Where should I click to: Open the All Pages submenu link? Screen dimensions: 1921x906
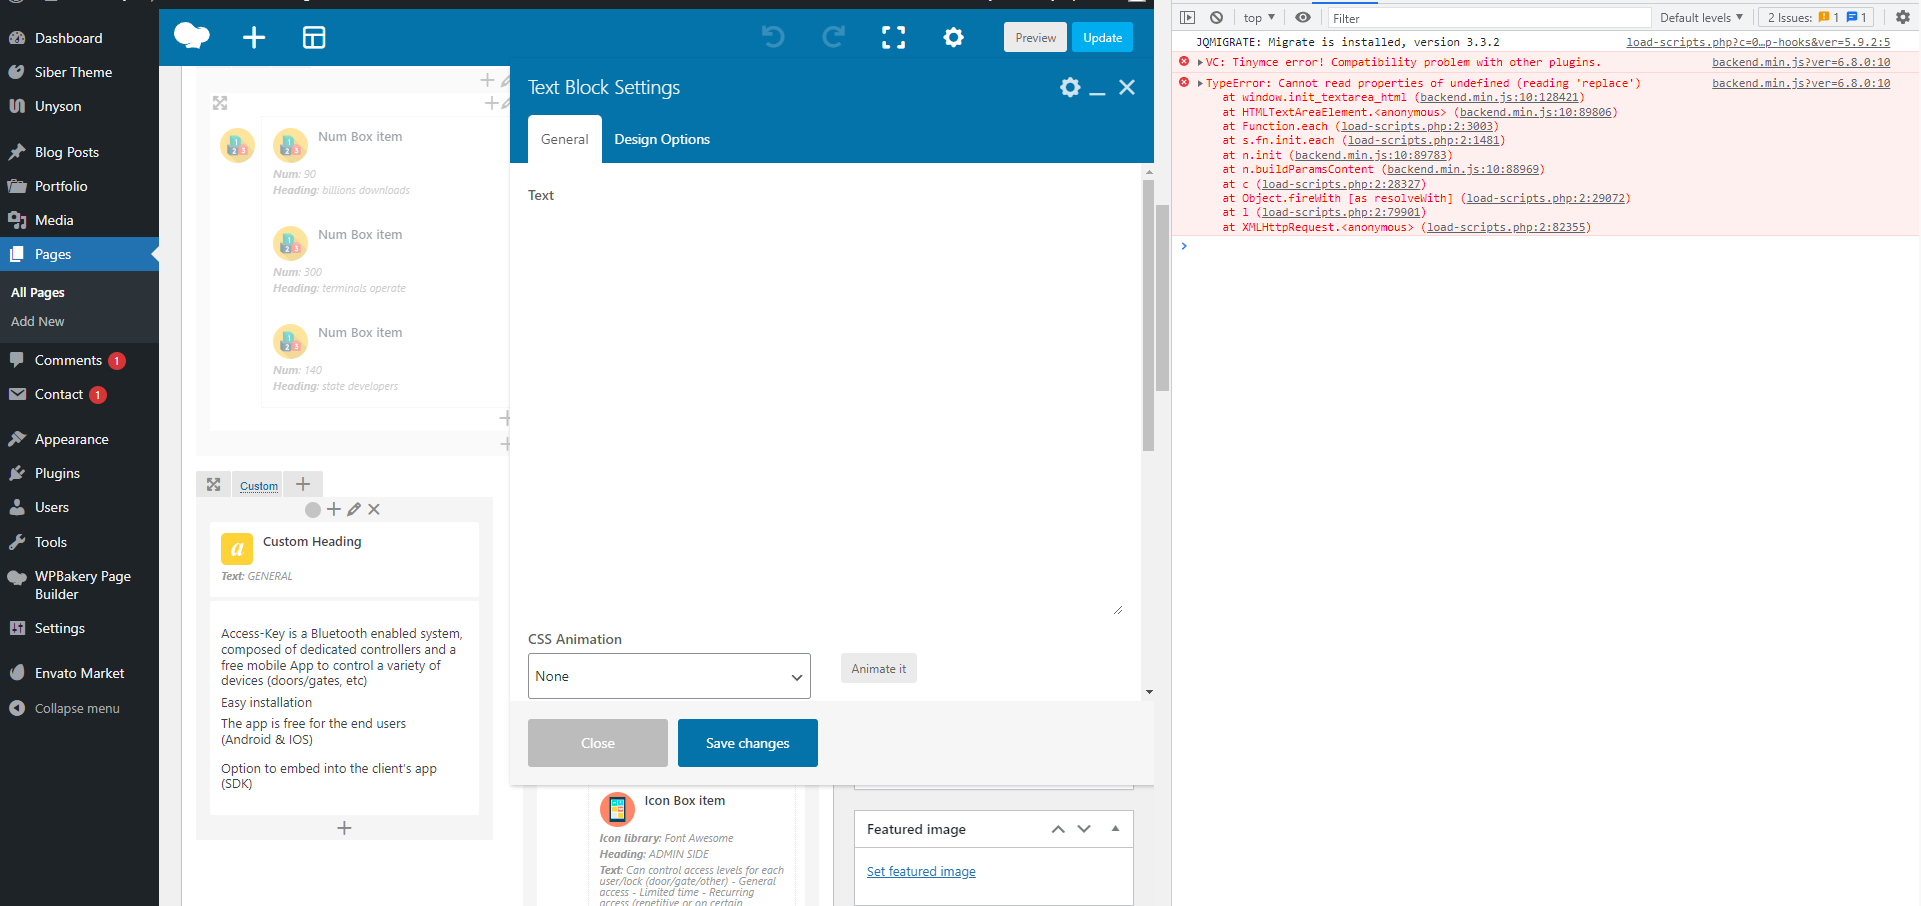click(38, 292)
